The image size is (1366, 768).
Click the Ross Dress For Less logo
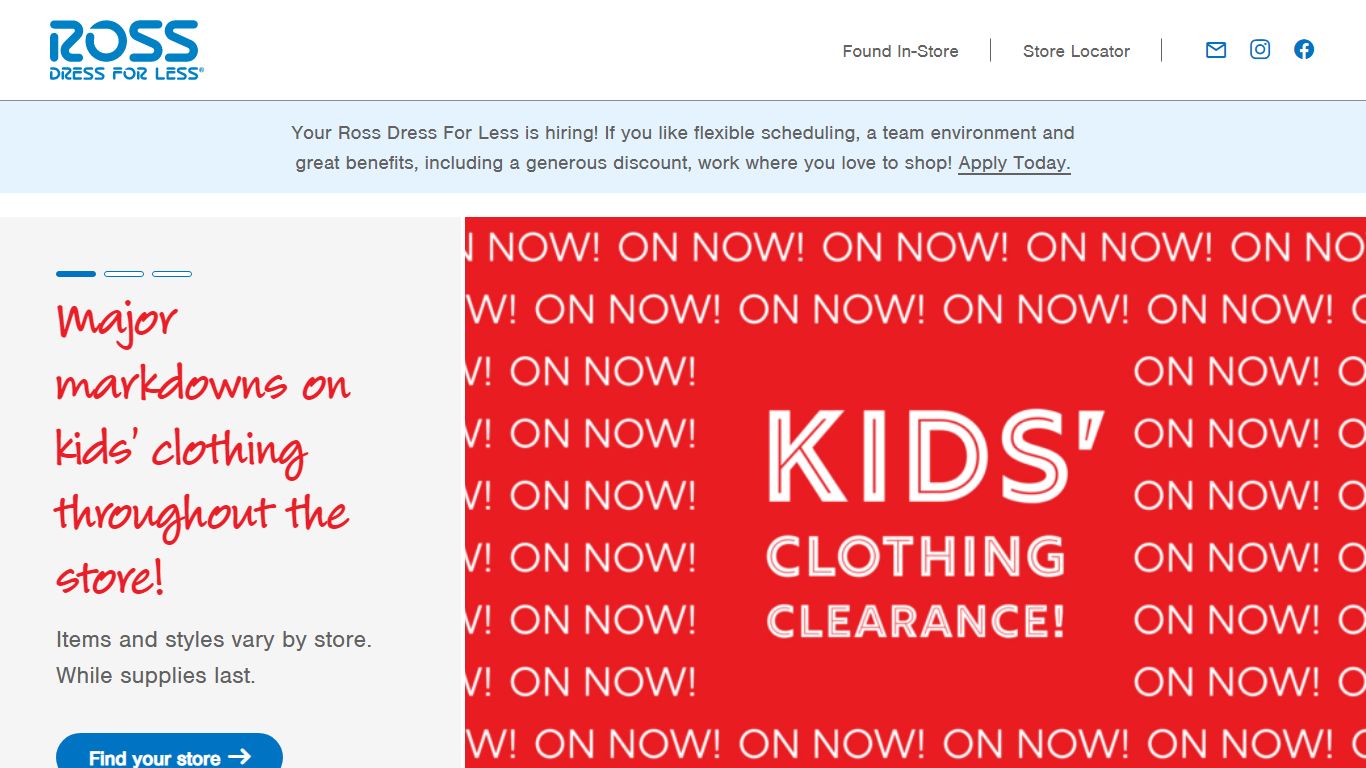tap(126, 50)
